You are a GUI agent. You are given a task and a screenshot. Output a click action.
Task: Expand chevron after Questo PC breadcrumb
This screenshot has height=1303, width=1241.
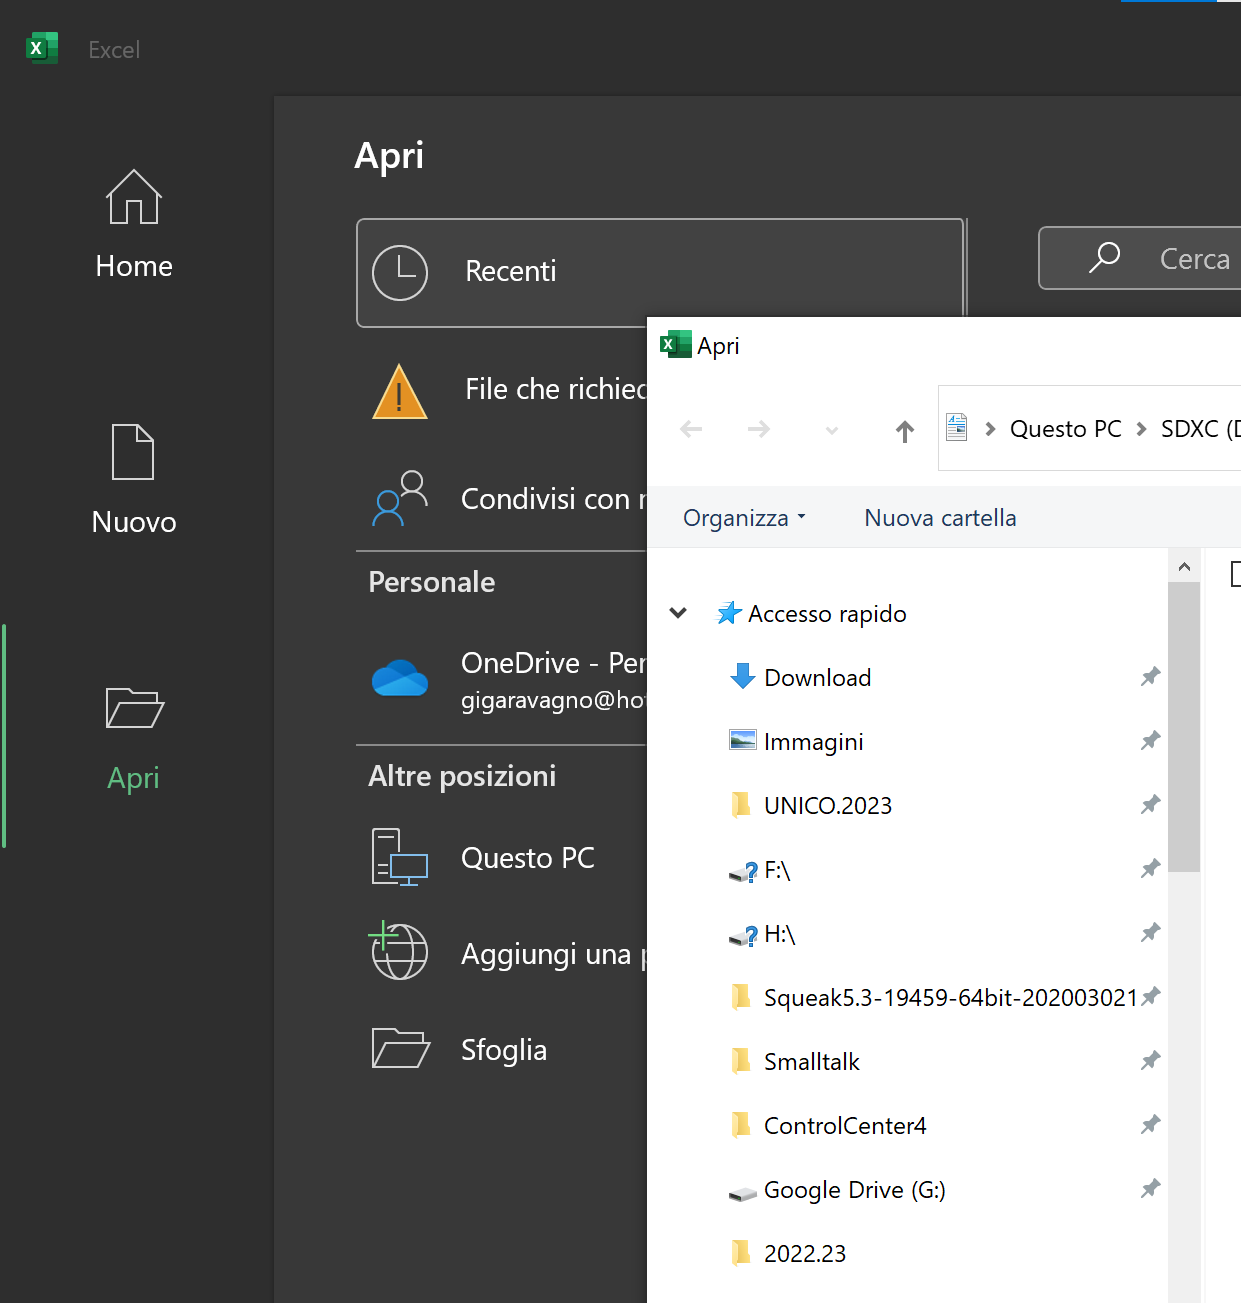(x=1141, y=429)
